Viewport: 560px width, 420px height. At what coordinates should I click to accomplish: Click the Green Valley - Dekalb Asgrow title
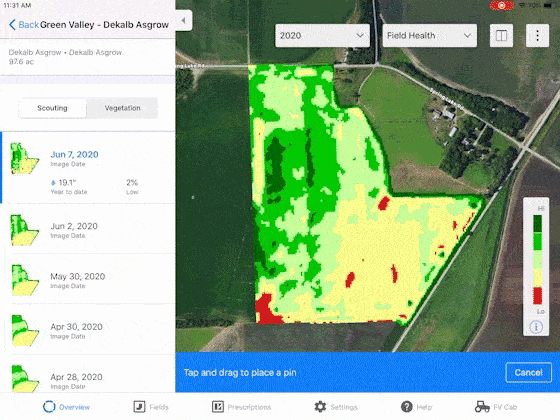[x=104, y=25]
